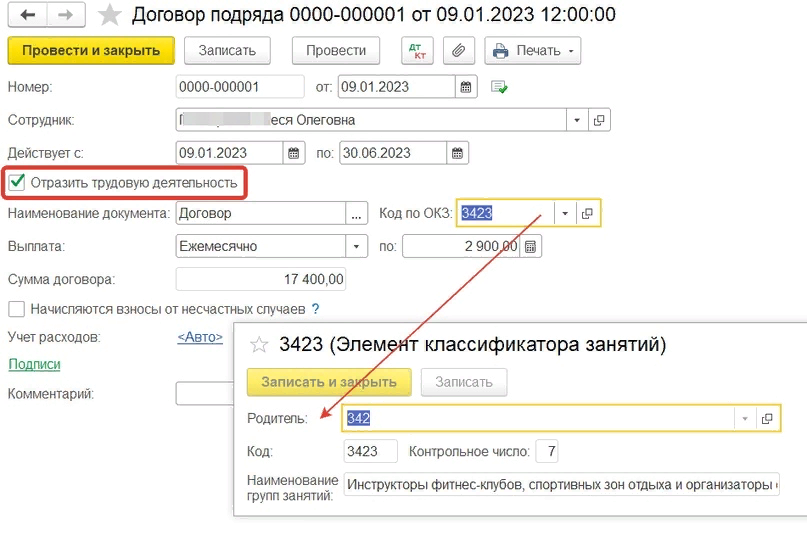Click Провести и закрыть
This screenshot has width=807, height=552.
click(x=91, y=50)
